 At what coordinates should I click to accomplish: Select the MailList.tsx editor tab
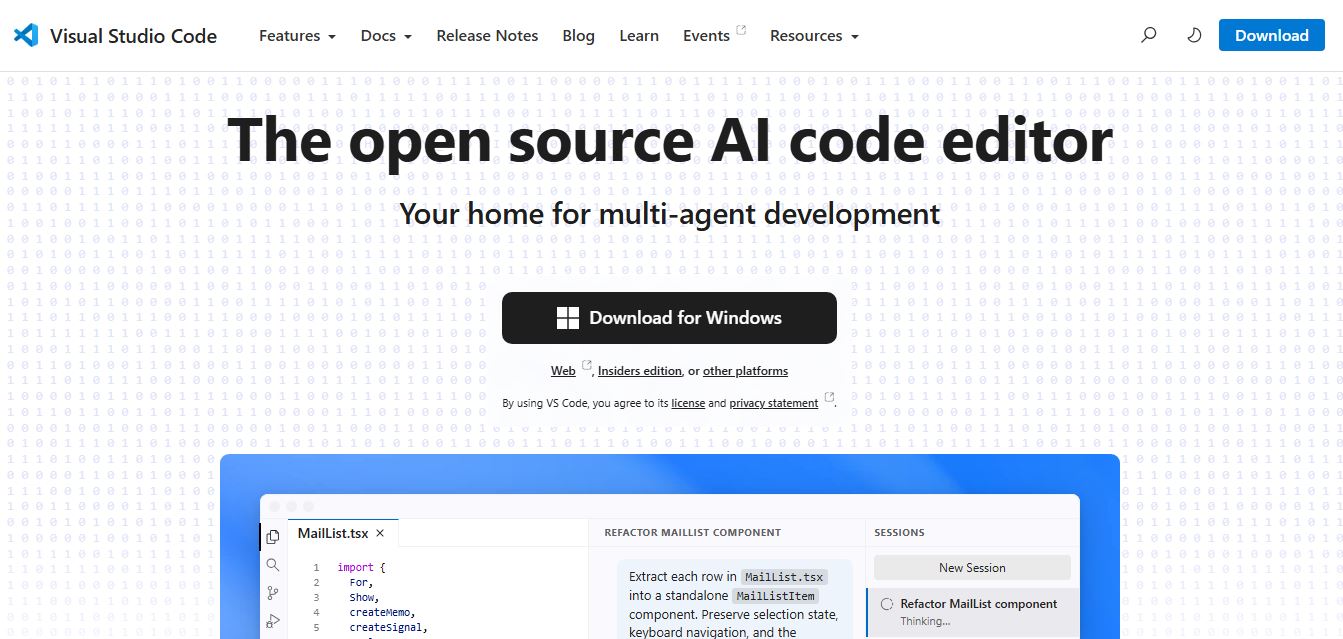(343, 534)
